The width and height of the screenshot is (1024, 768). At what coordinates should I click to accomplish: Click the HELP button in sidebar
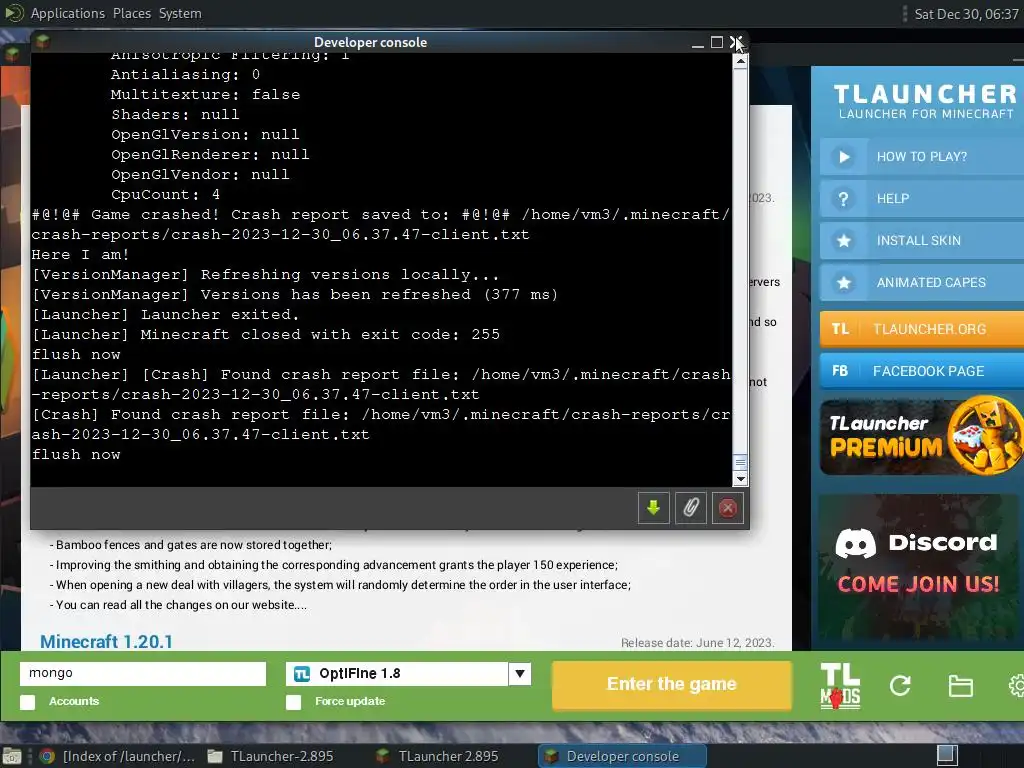[x=922, y=199]
